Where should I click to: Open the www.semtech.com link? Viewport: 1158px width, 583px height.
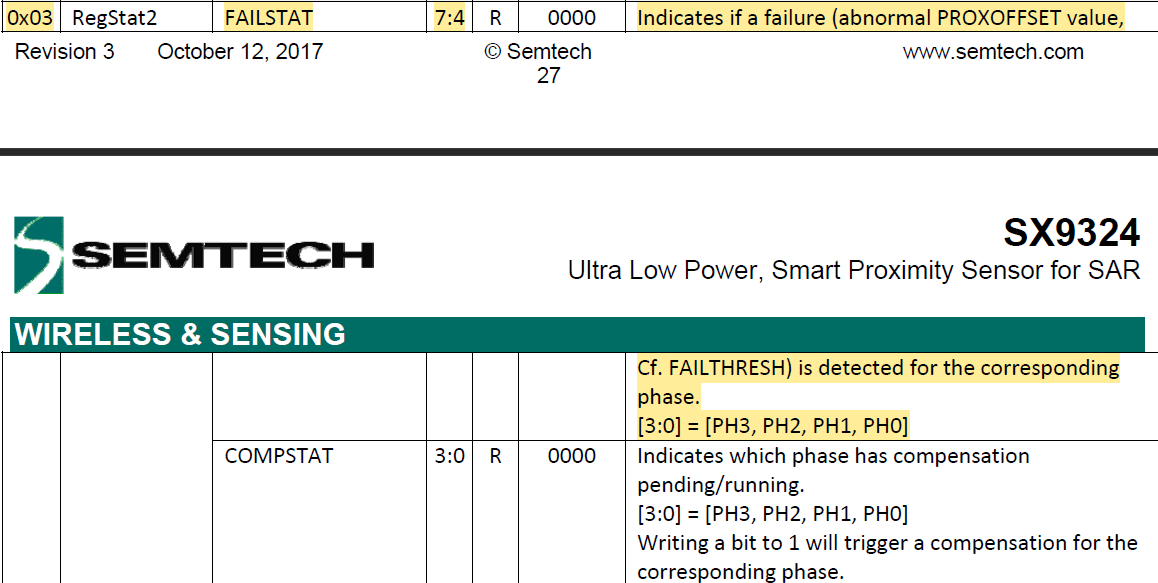[992, 52]
